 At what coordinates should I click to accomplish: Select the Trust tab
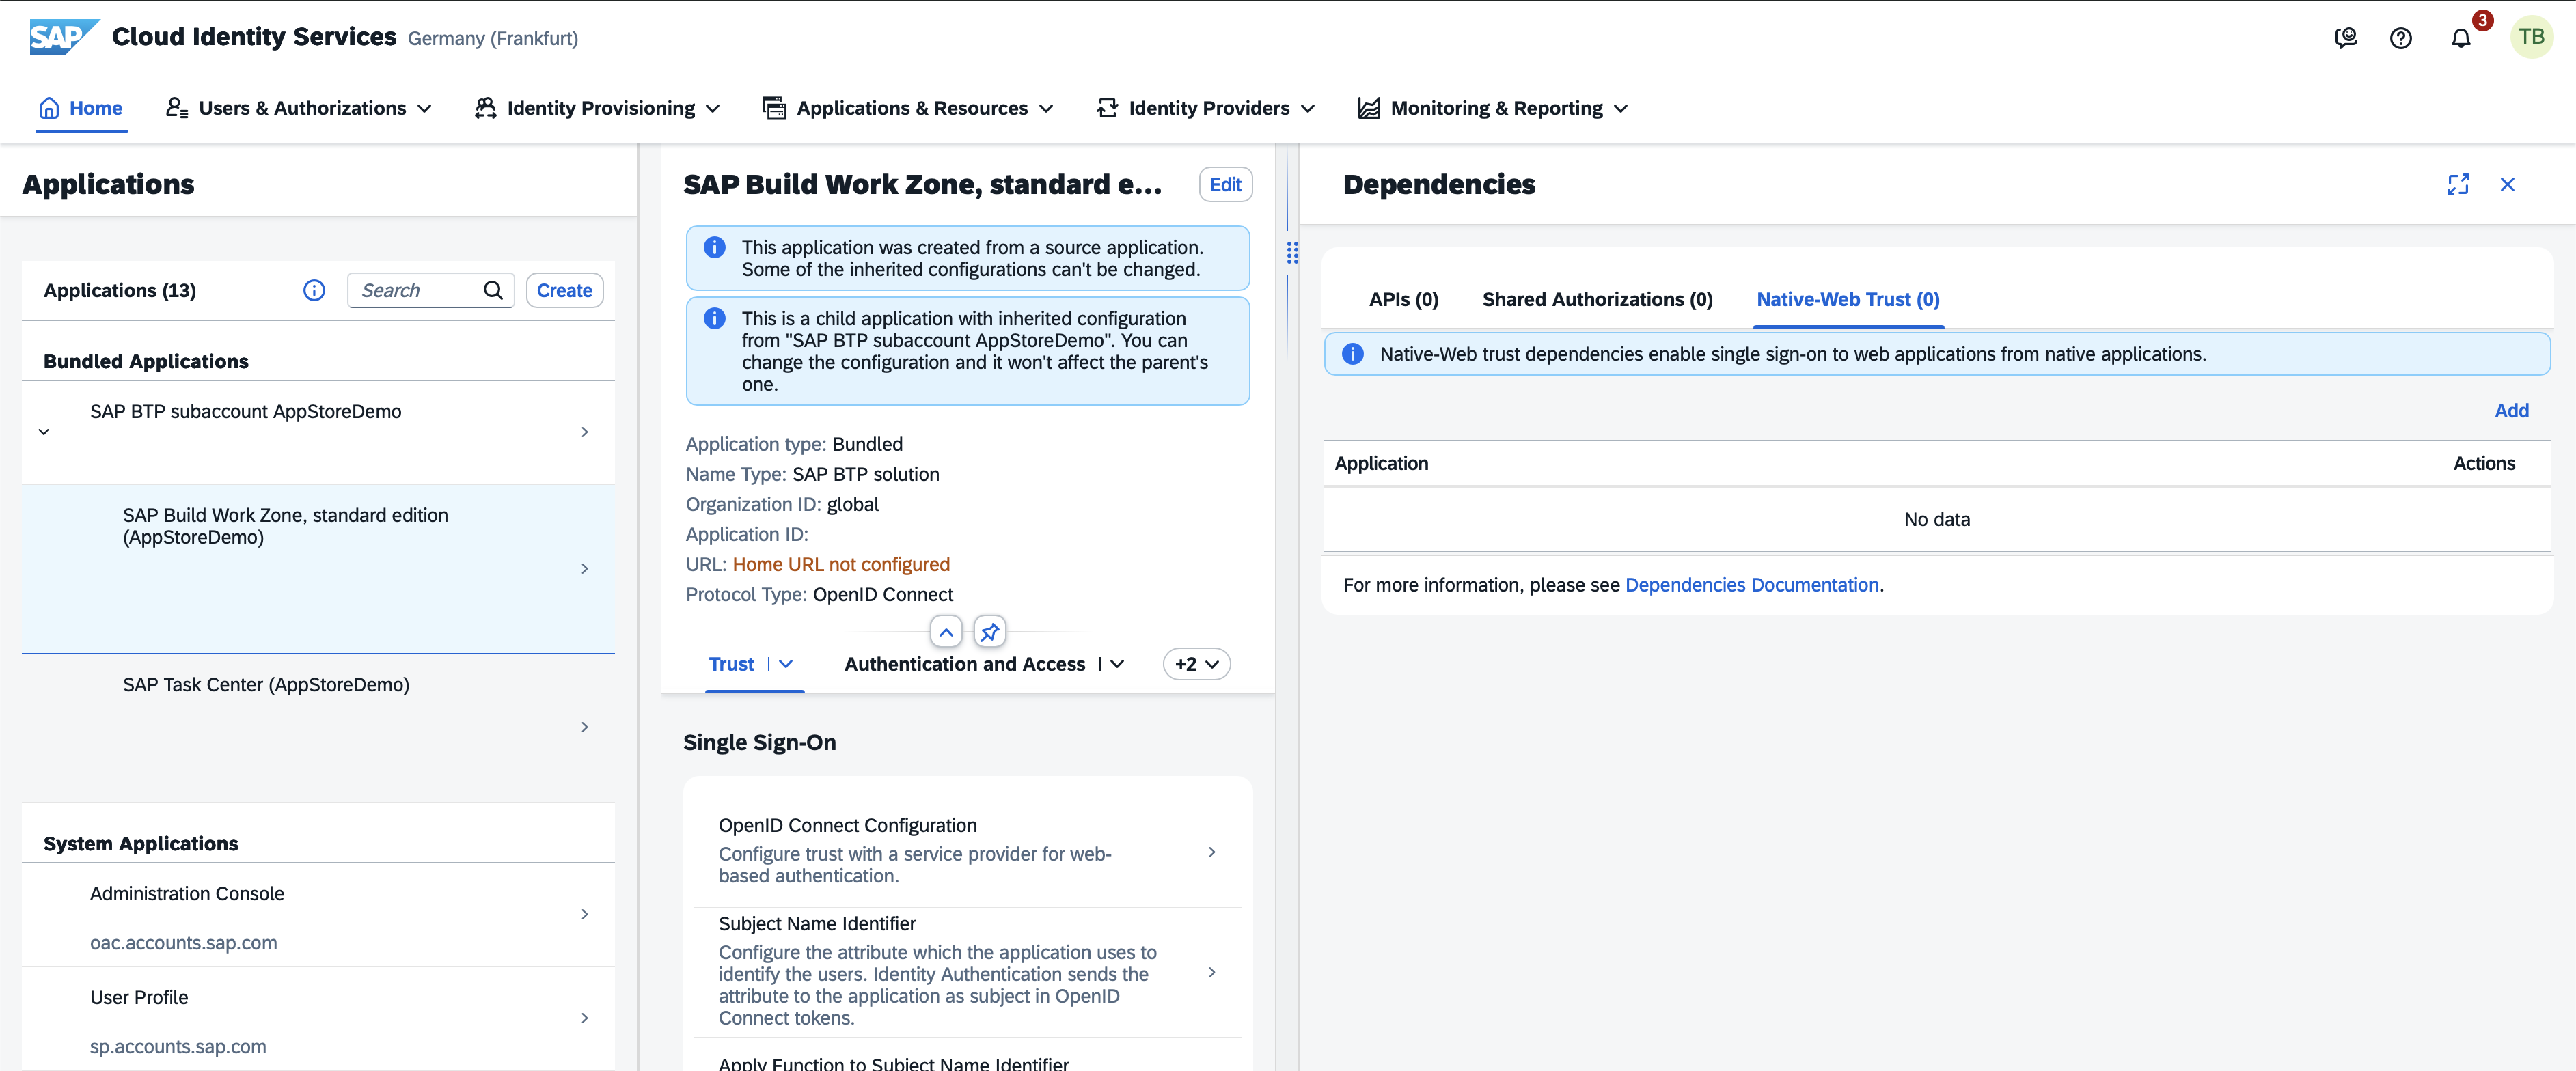pos(731,664)
